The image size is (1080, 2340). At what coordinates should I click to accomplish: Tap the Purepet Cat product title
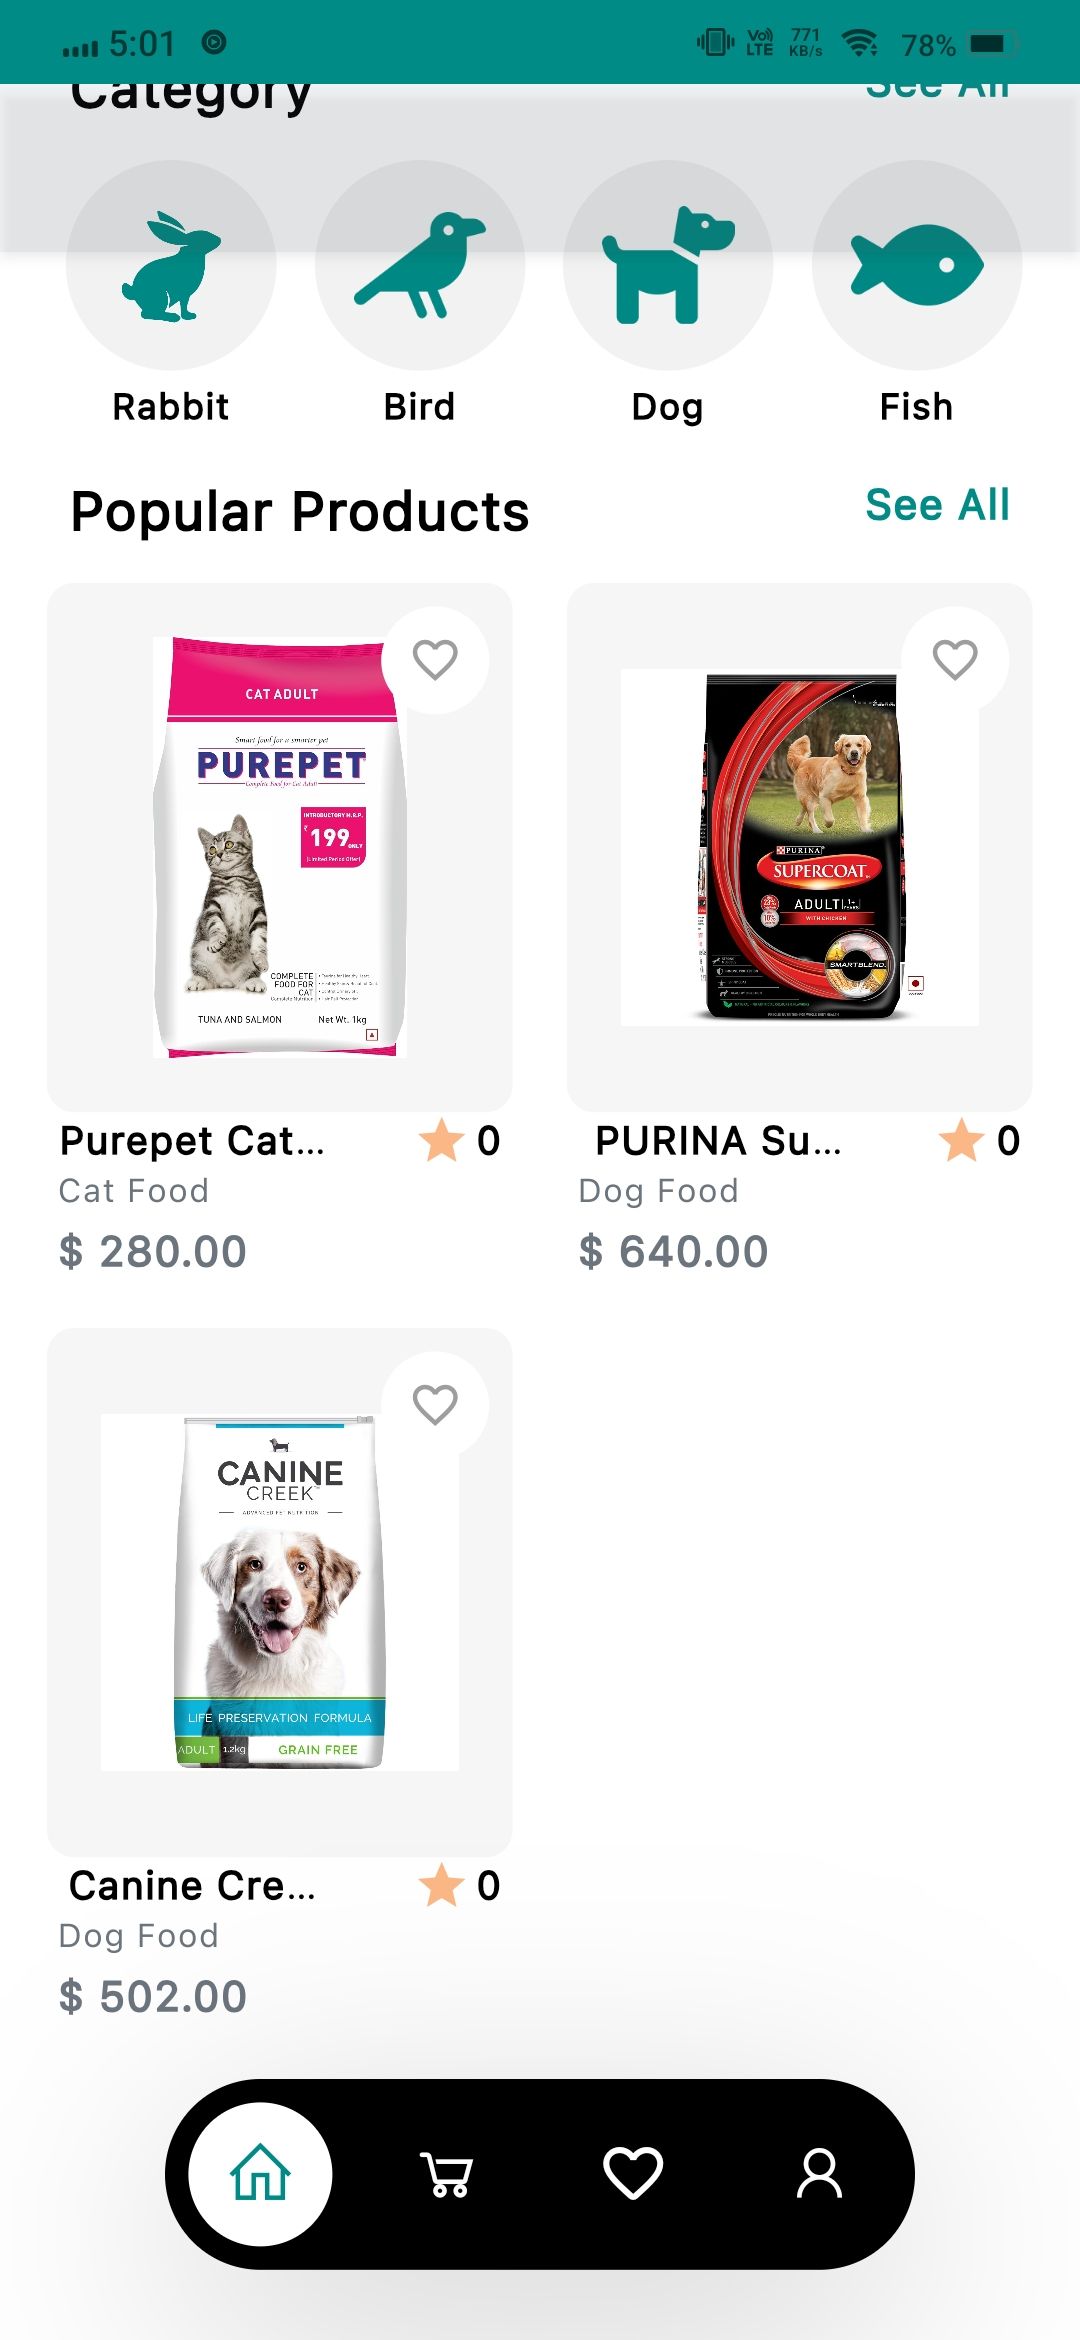[x=192, y=1141]
